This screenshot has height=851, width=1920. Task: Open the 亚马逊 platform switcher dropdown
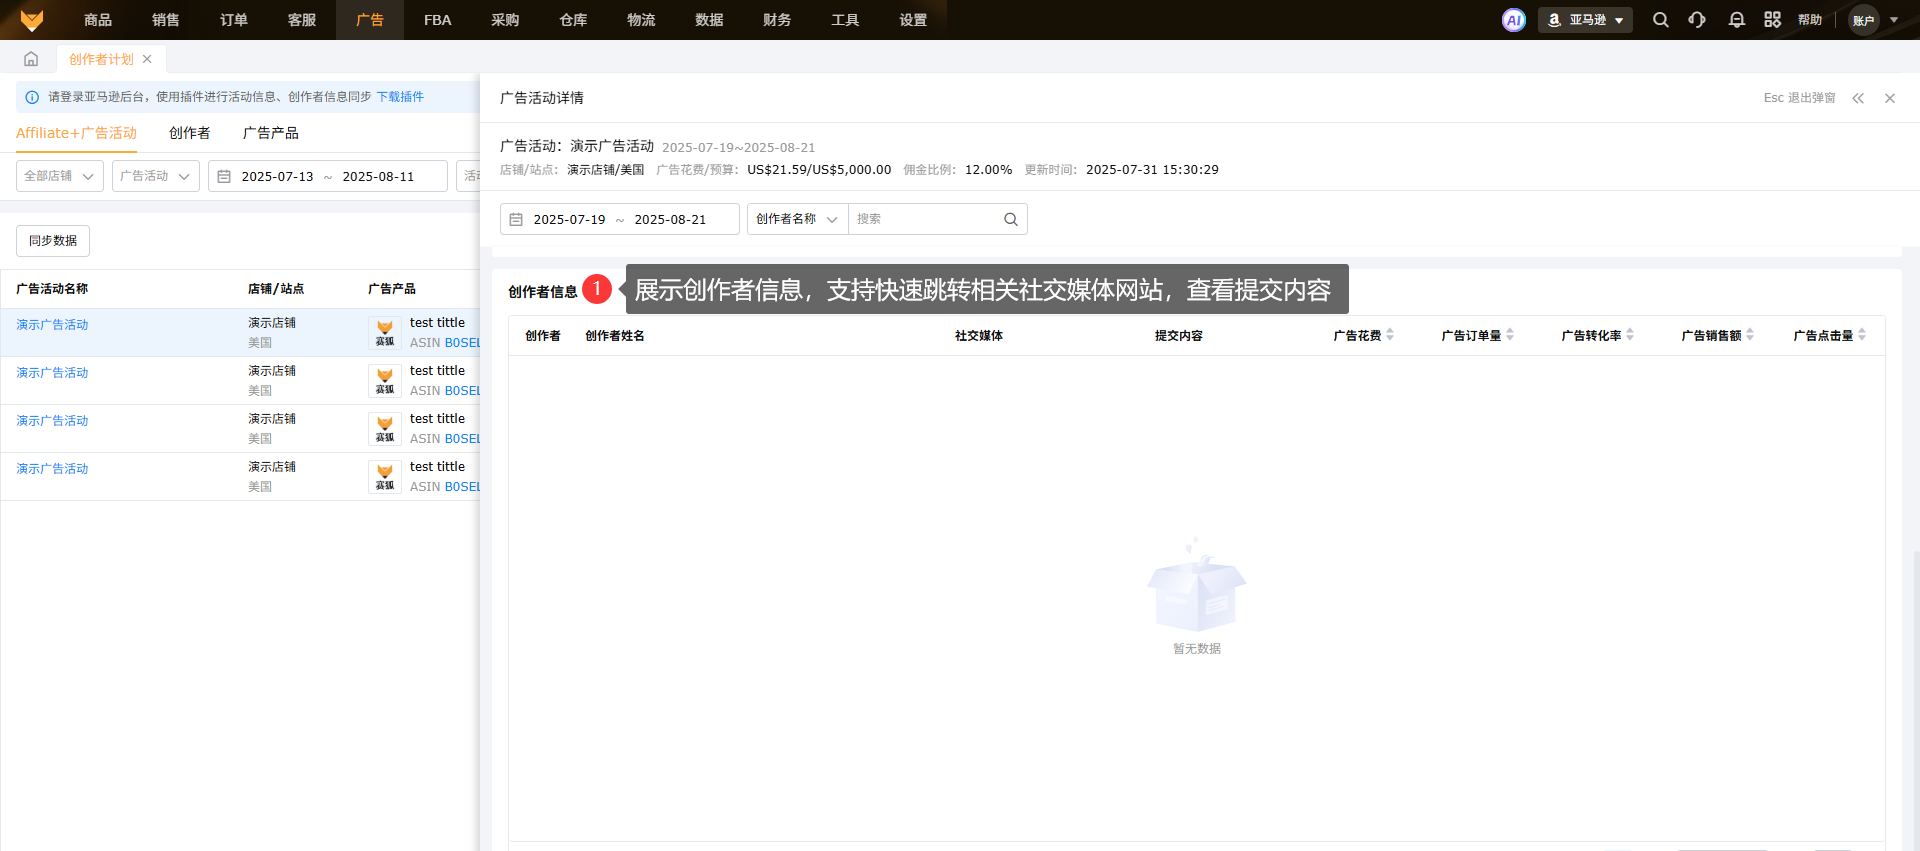pyautogui.click(x=1585, y=20)
